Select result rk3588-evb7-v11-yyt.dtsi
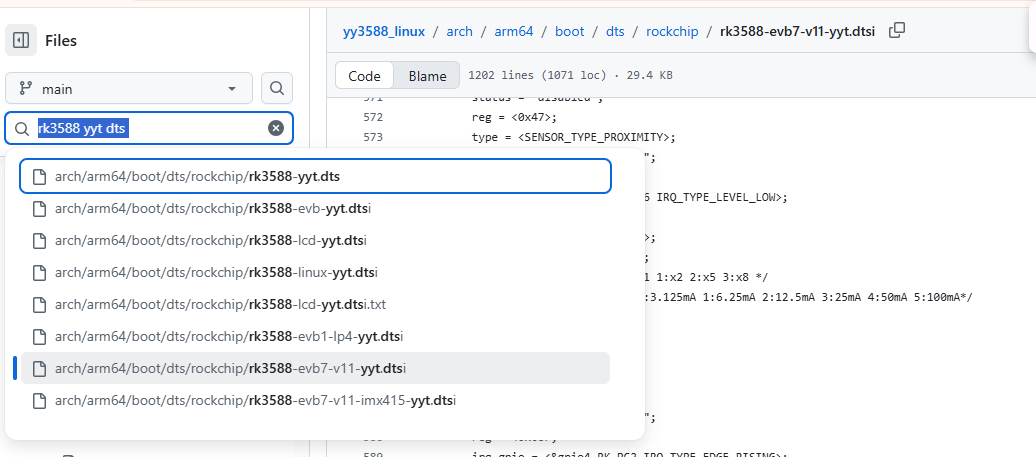The image size is (1036, 457). click(316, 368)
